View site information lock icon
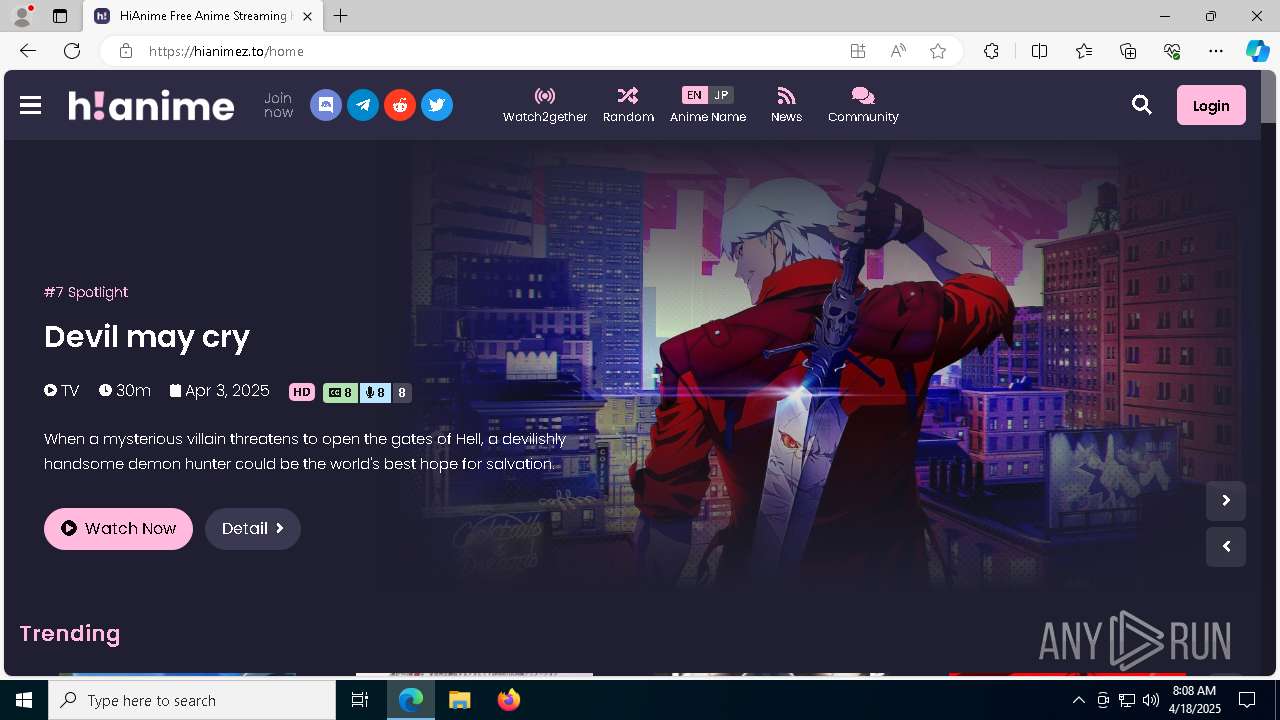 [x=125, y=51]
